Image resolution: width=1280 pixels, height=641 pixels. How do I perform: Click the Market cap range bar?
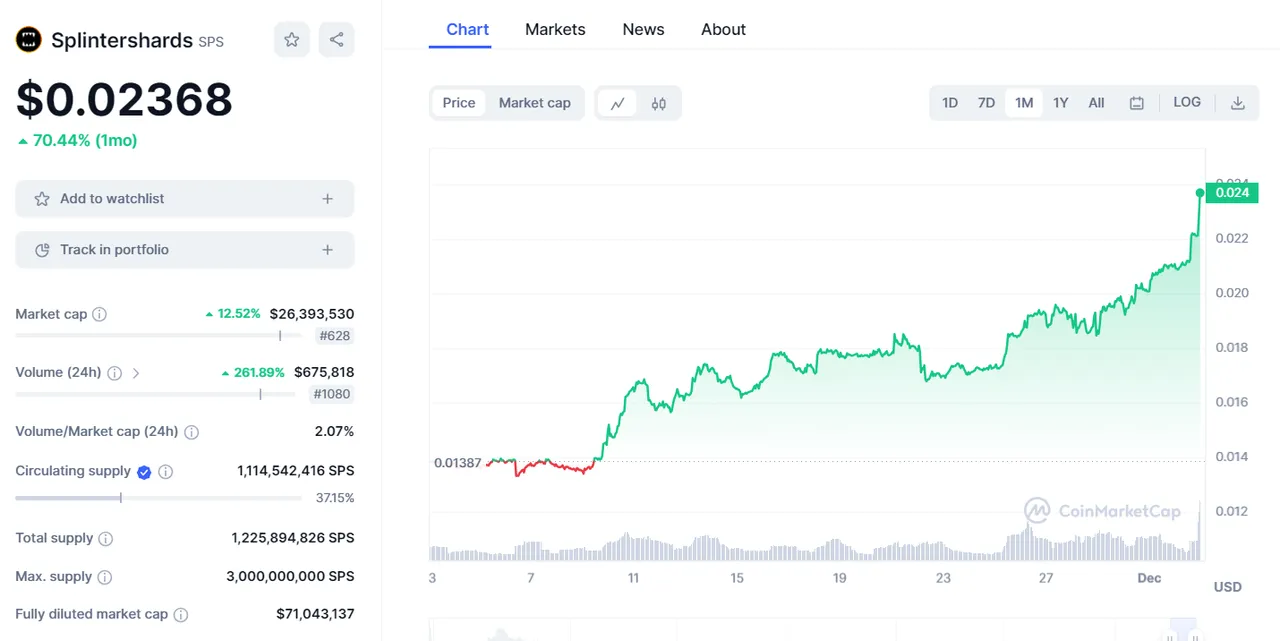pos(160,336)
